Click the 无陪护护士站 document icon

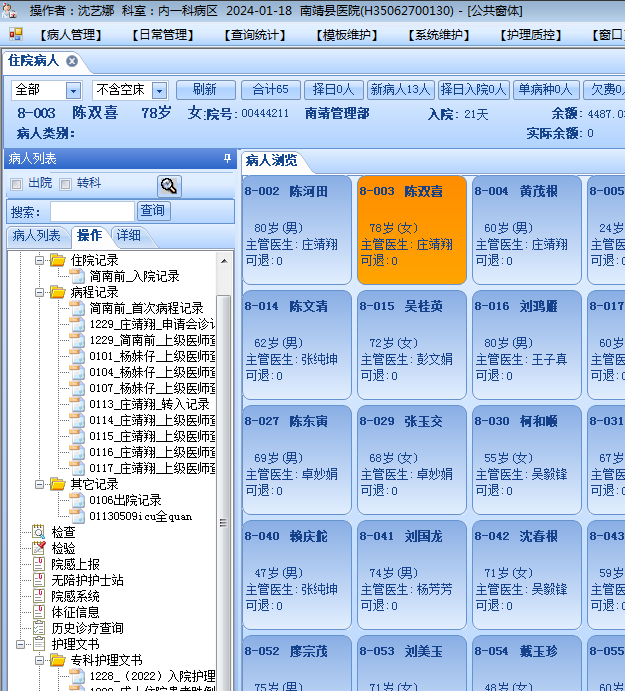pyautogui.click(x=39, y=580)
